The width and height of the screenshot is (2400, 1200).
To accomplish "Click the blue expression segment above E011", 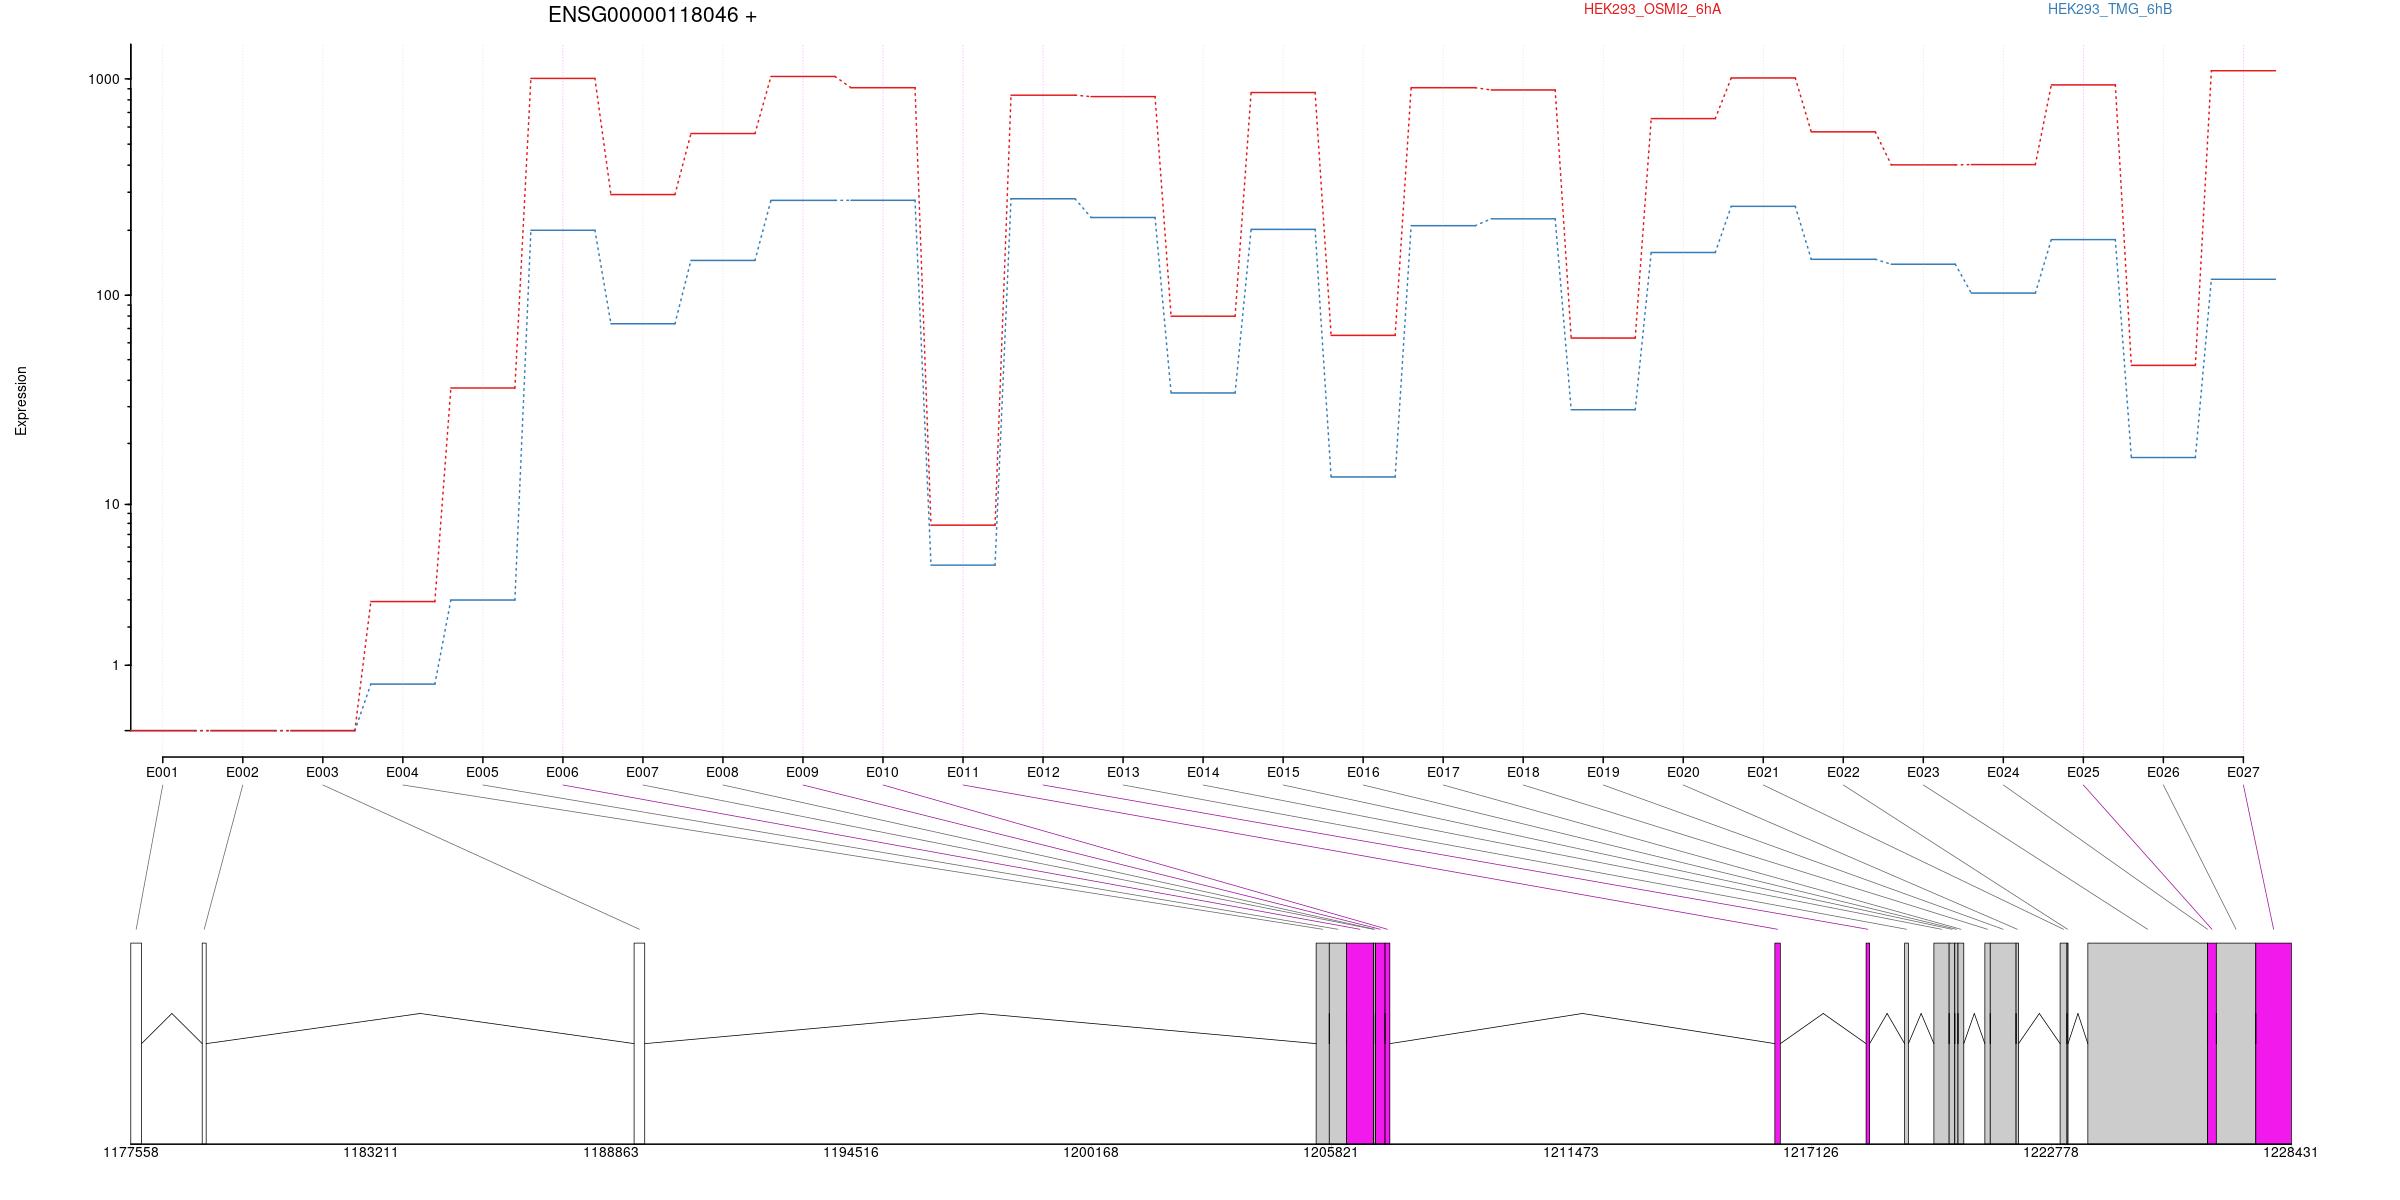I will pyautogui.click(x=963, y=565).
